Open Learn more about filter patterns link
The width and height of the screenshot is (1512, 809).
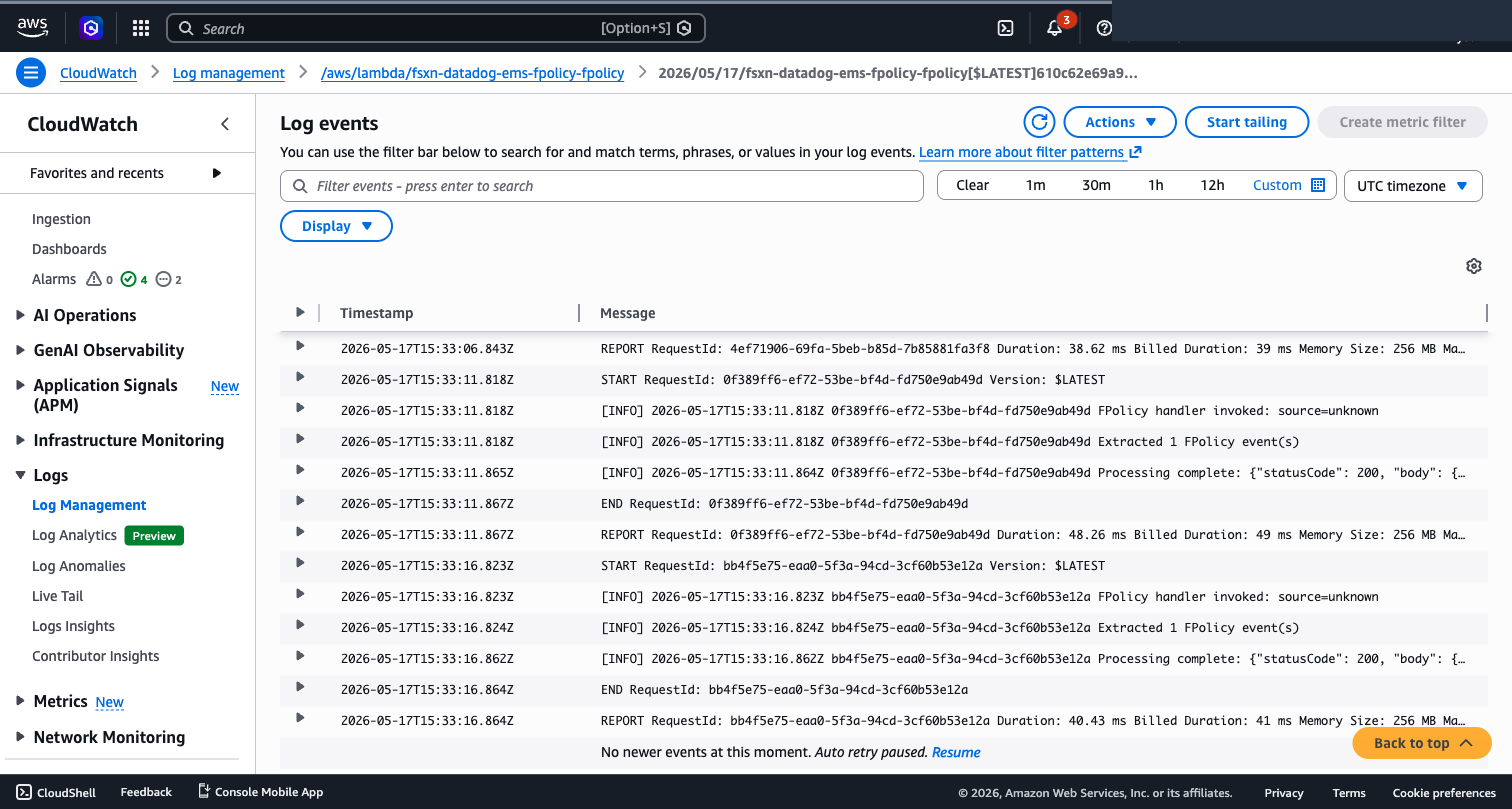point(1030,152)
